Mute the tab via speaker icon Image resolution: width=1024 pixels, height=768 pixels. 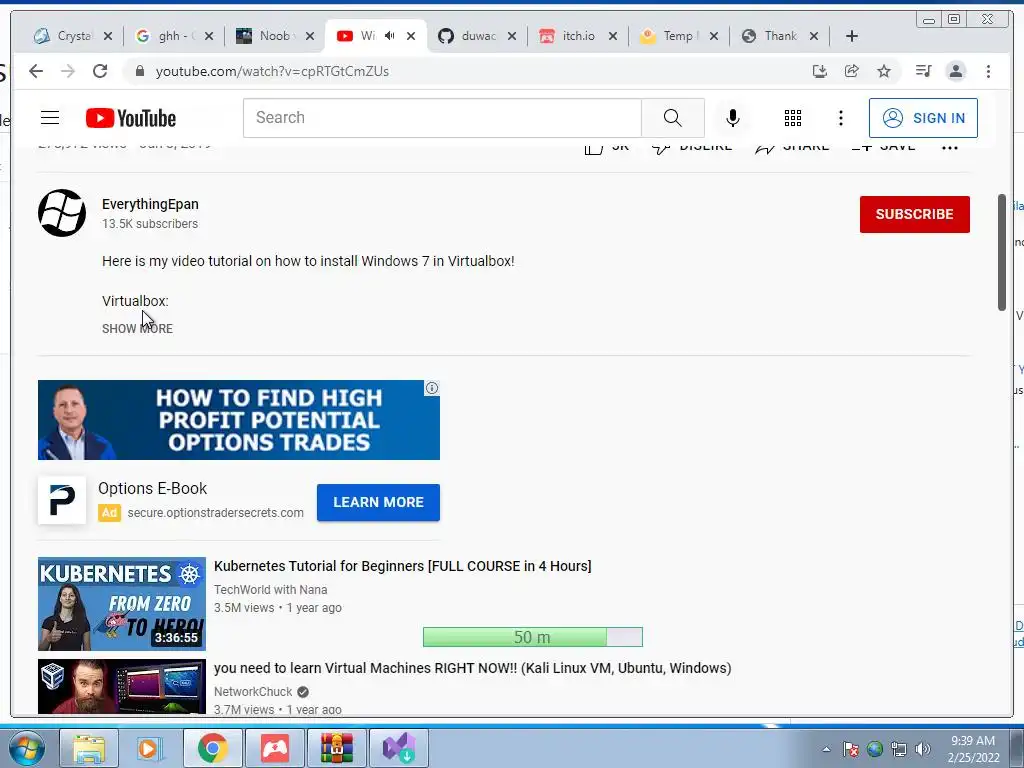(x=390, y=36)
